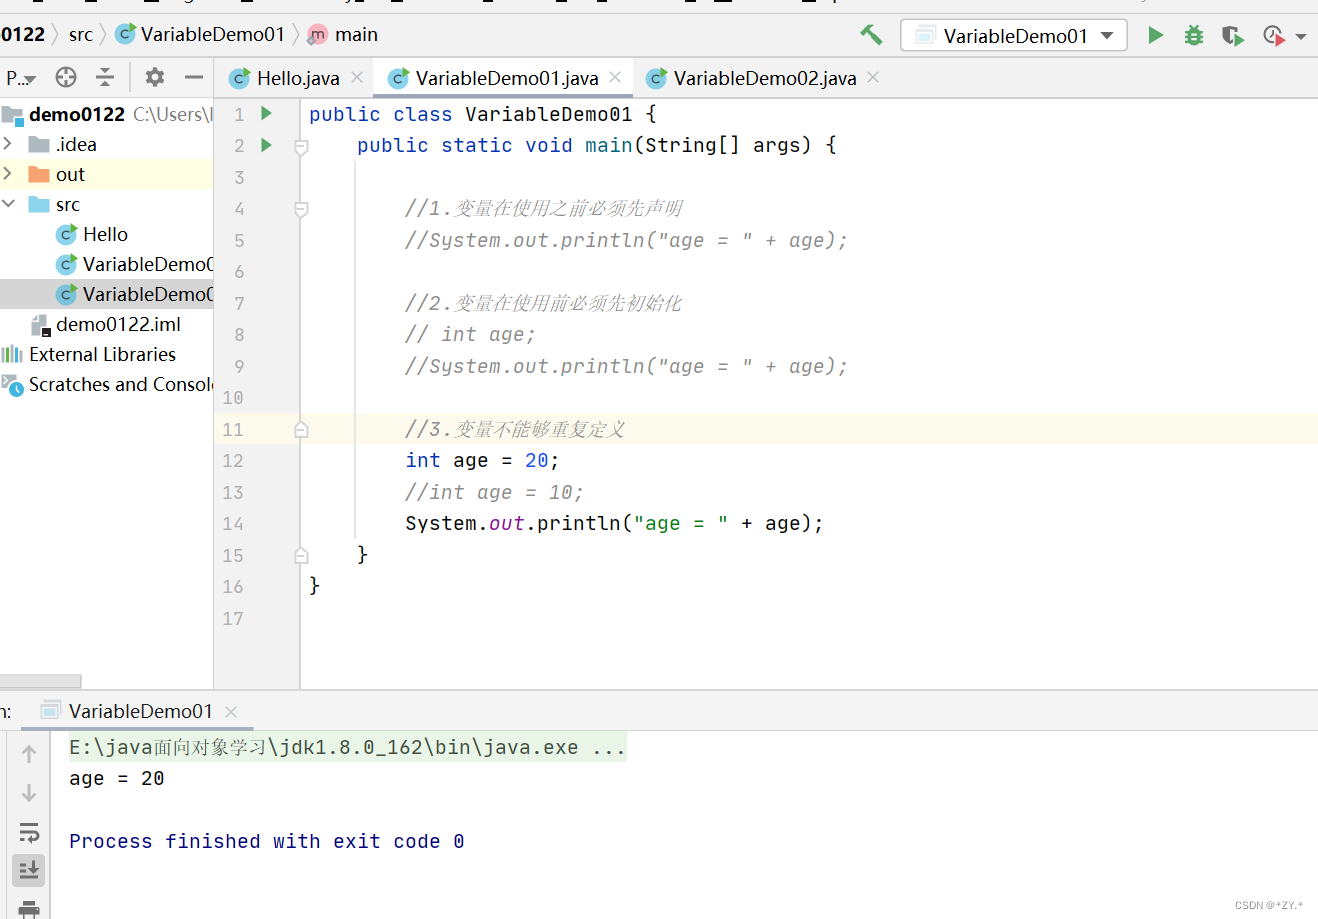Select the out folder row
The image size is (1318, 919).
coord(107,174)
